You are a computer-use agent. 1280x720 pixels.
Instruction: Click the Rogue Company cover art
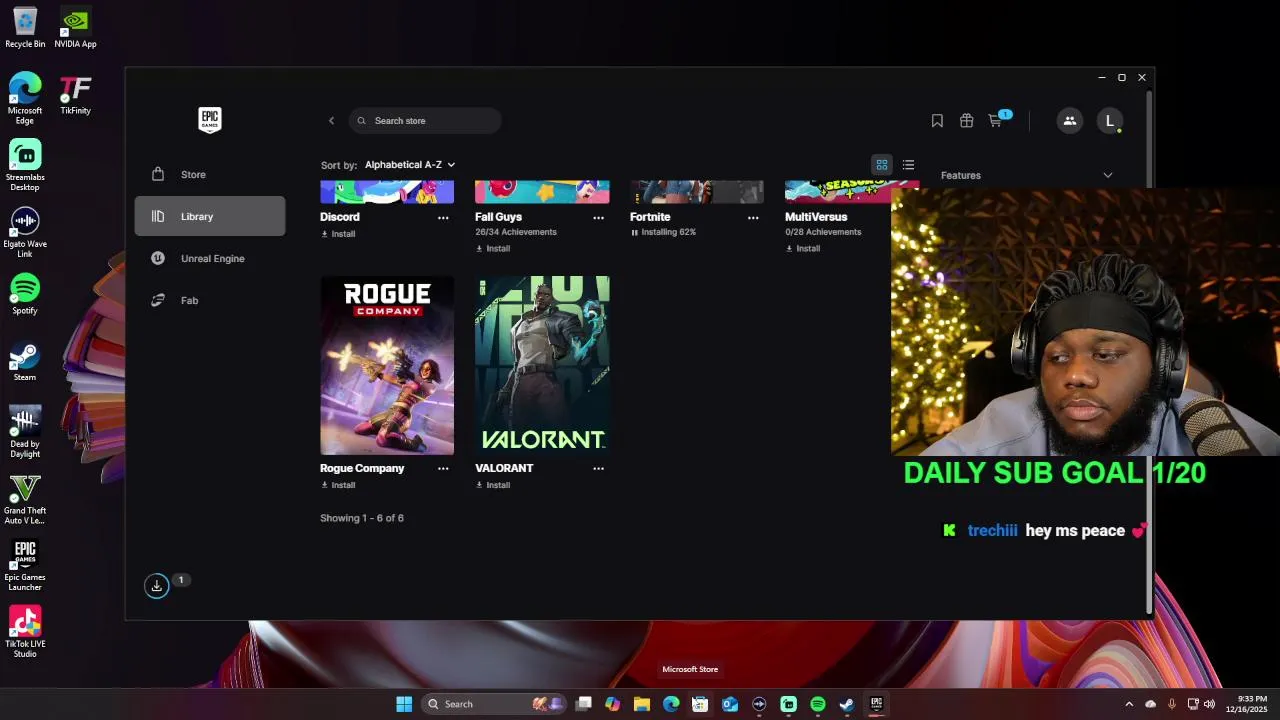click(387, 365)
